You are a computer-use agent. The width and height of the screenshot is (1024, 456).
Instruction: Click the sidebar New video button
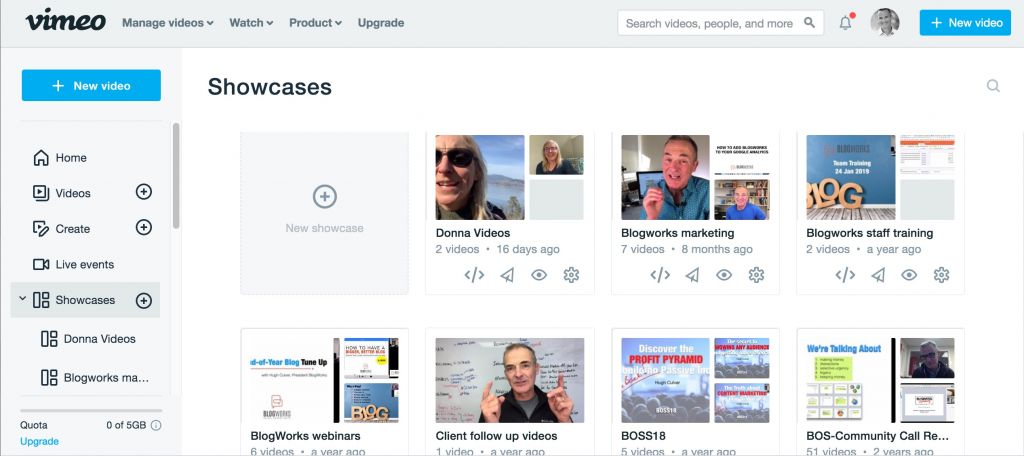click(x=91, y=86)
